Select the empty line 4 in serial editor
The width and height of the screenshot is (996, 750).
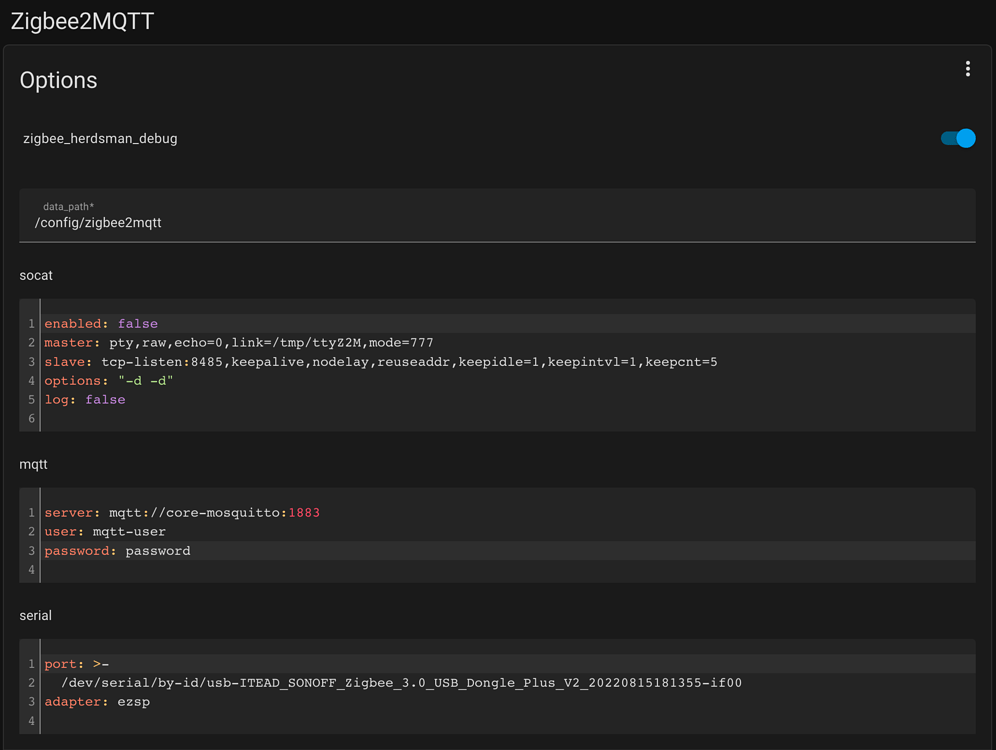(508, 721)
